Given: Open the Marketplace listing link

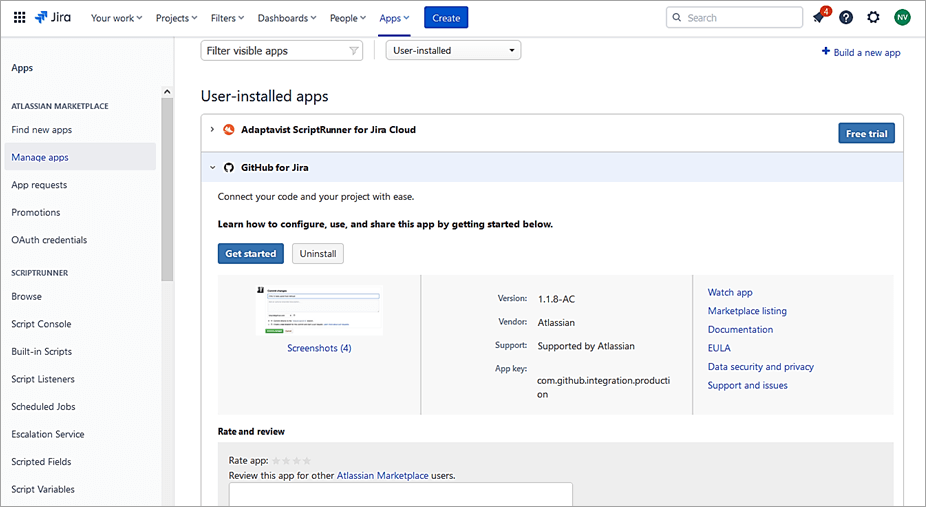Looking at the screenshot, I should click(x=747, y=311).
